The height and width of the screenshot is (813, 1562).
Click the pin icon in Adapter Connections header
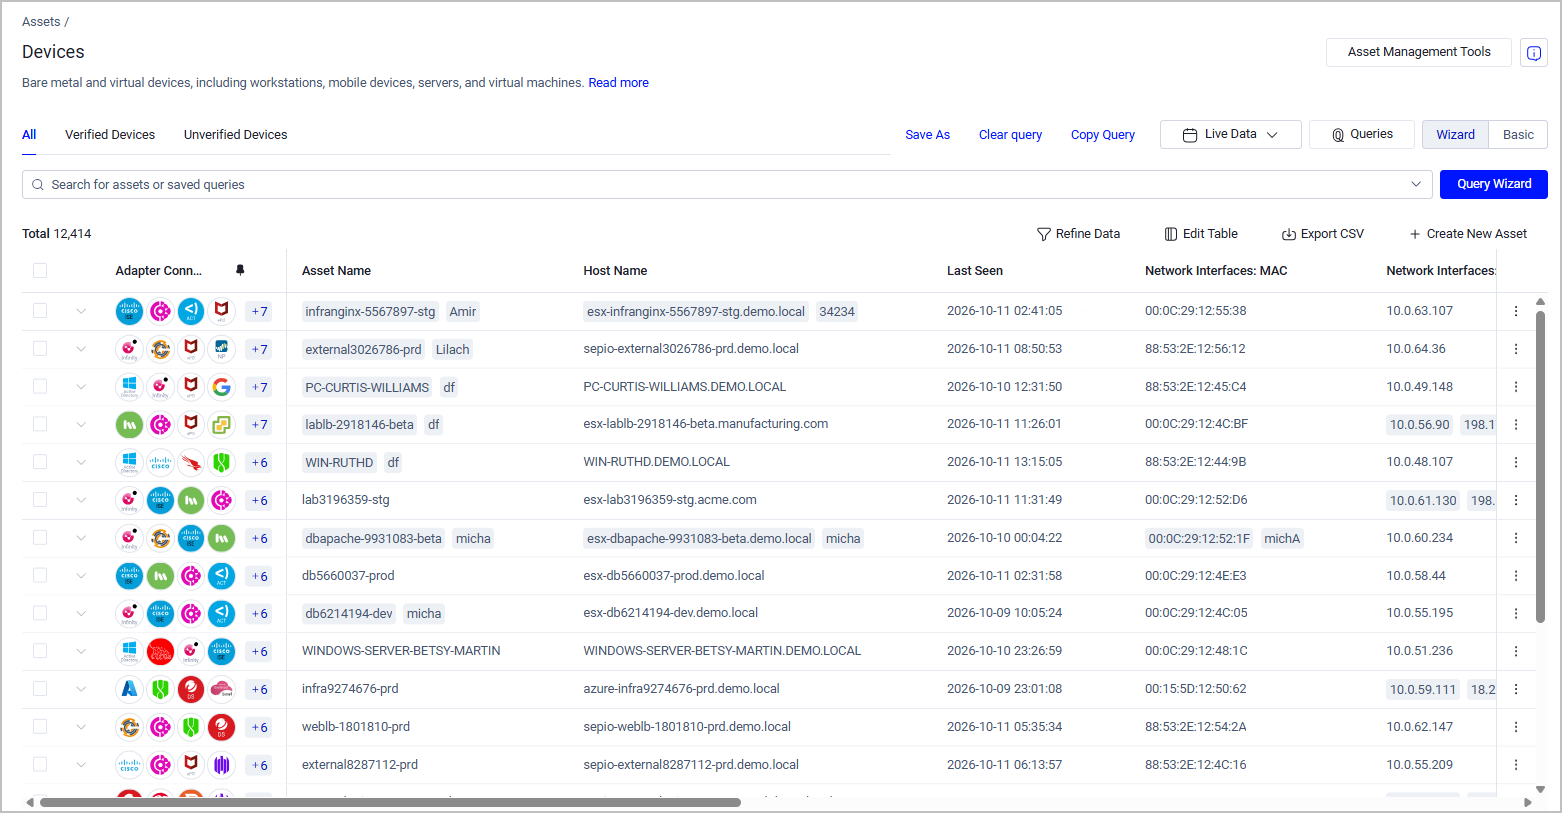pyautogui.click(x=240, y=270)
